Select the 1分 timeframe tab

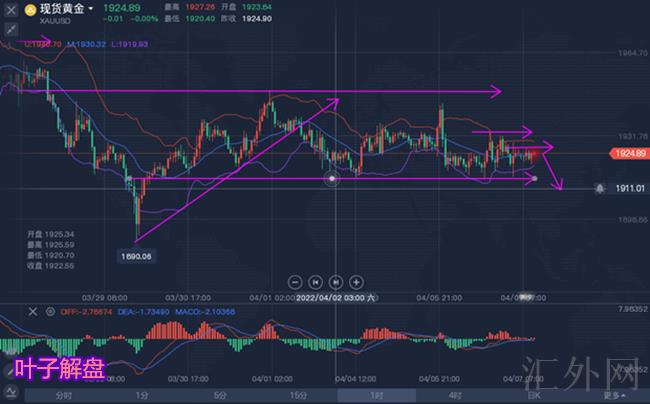tap(143, 395)
